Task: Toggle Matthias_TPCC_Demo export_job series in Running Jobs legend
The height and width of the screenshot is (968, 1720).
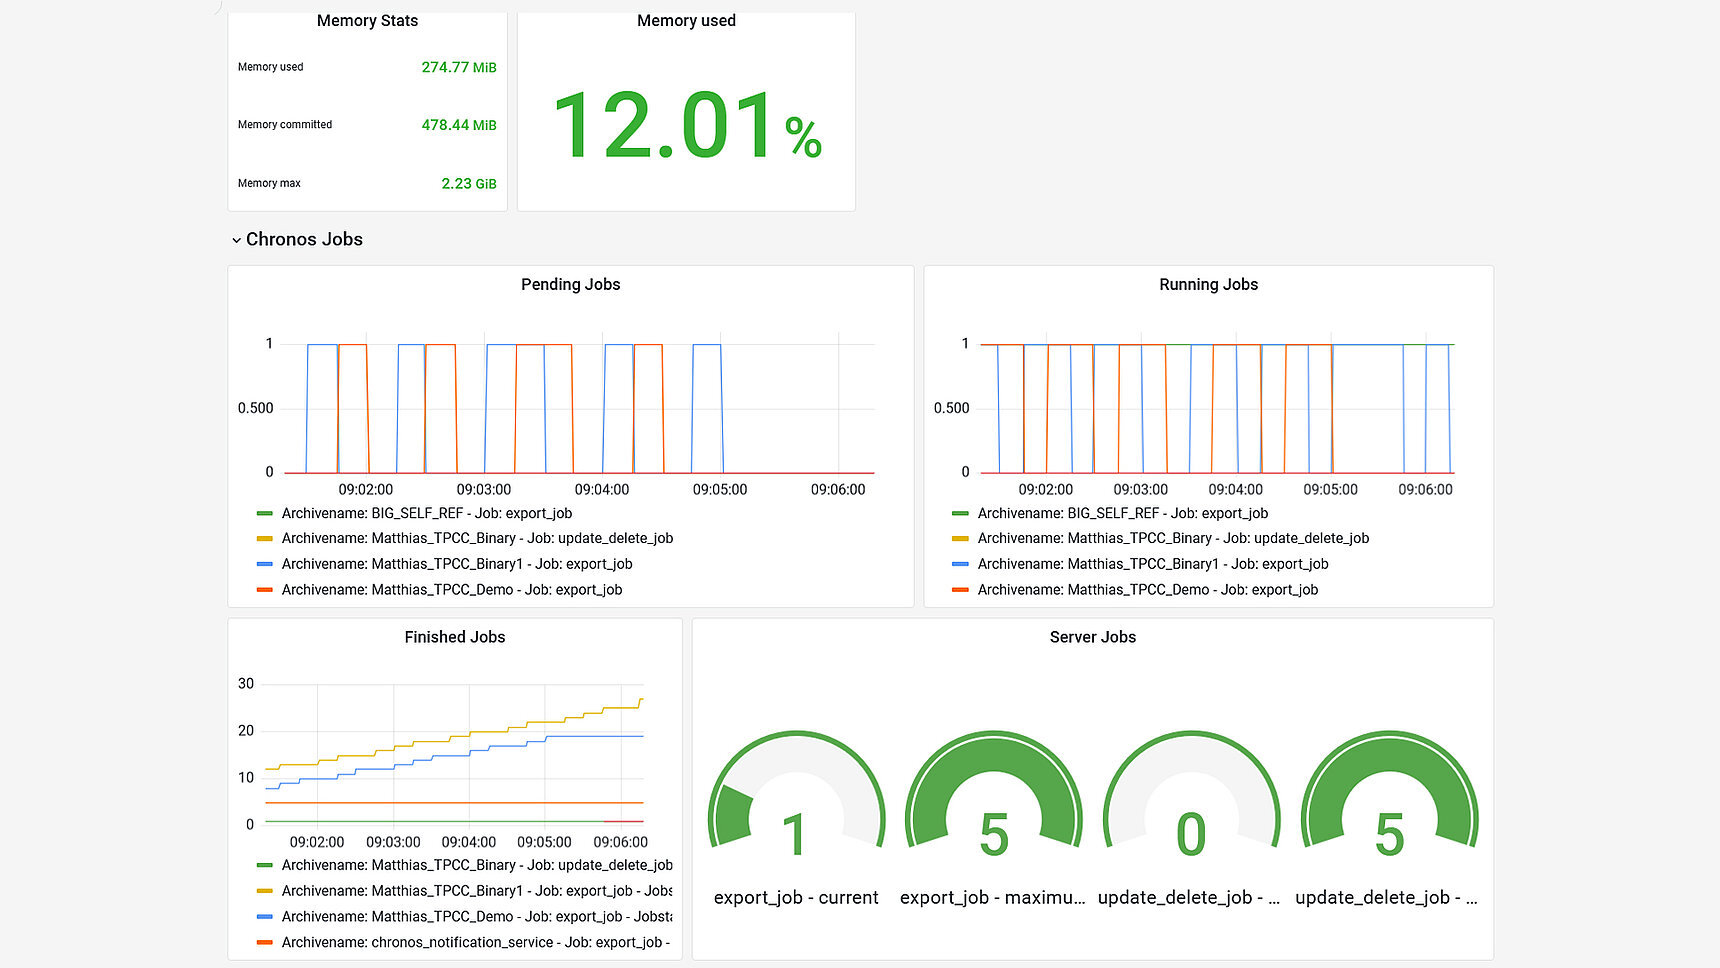Action: pyautogui.click(x=1147, y=590)
